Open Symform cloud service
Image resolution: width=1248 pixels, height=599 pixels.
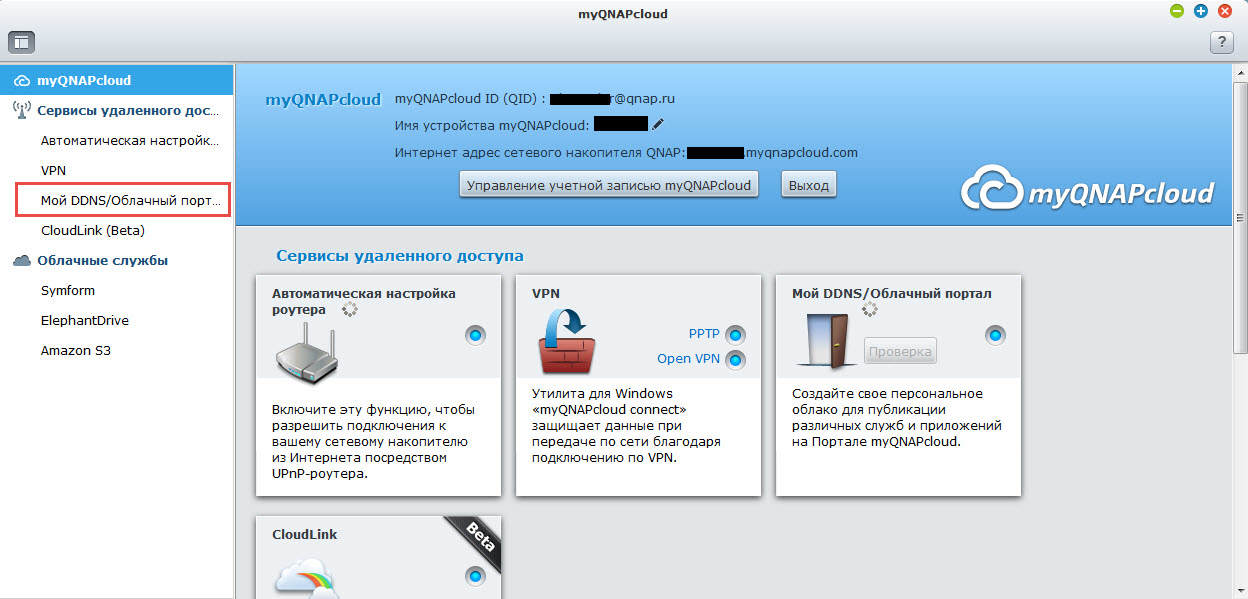click(x=68, y=291)
